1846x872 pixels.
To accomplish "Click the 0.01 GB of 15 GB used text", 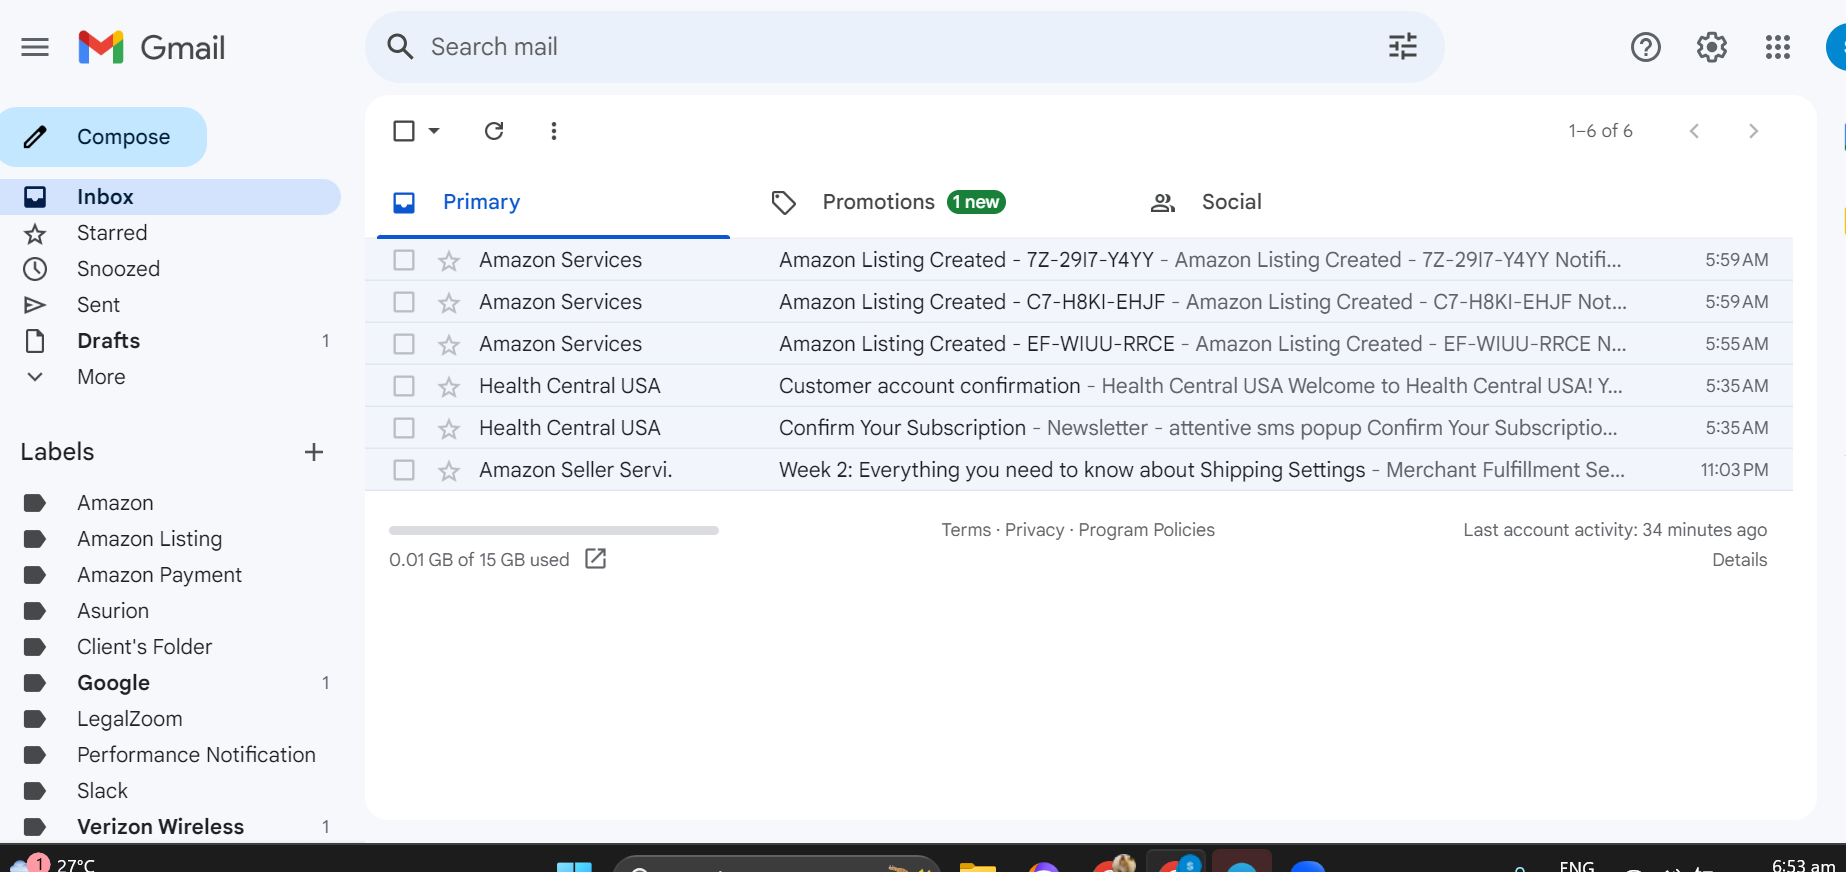I will (x=479, y=560).
